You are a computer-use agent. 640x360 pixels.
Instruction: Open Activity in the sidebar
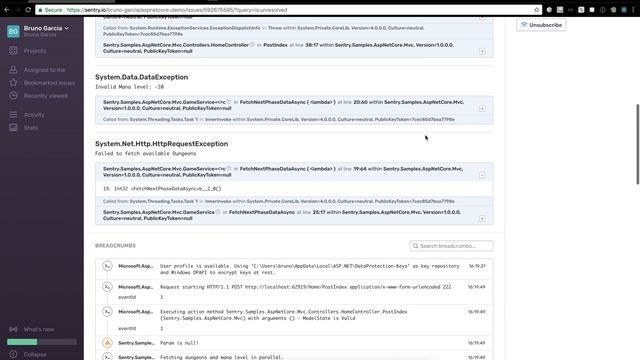tap(34, 115)
